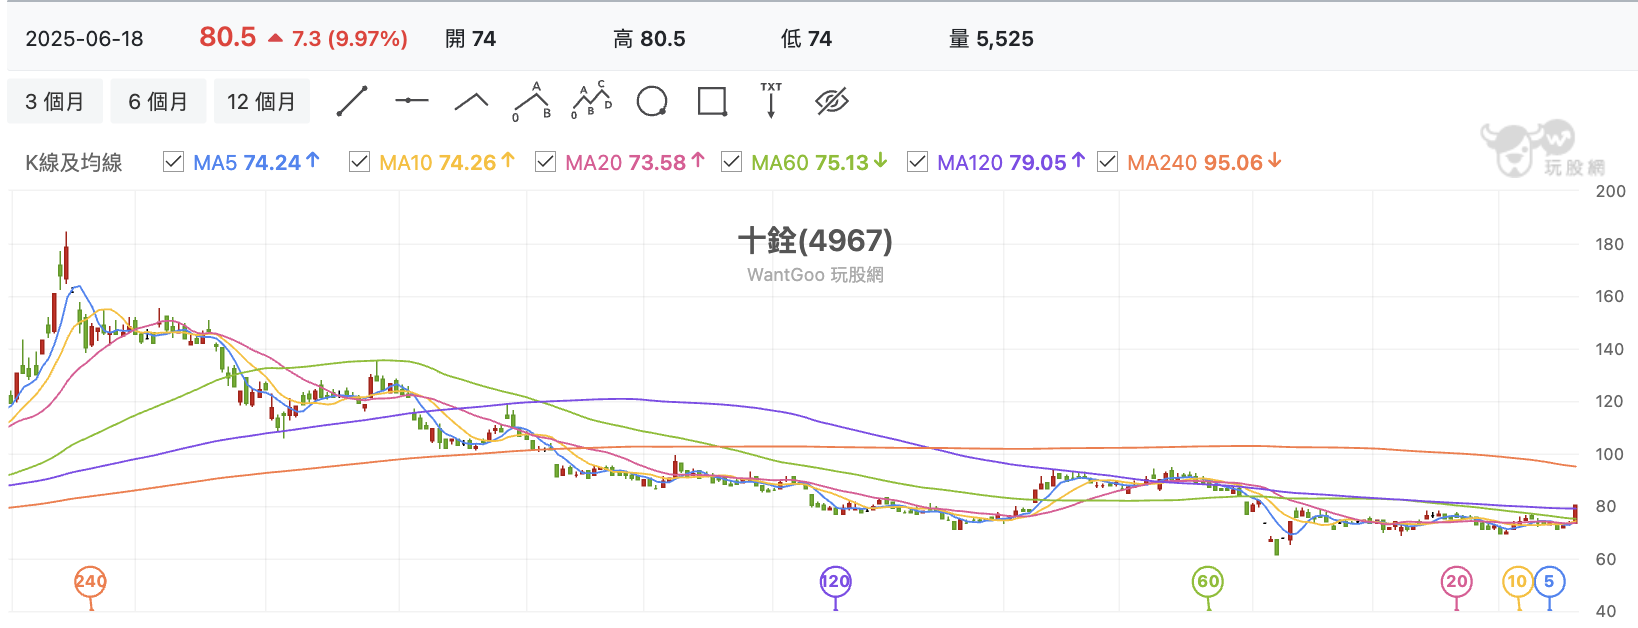The height and width of the screenshot is (628, 1638).
Task: Disable the MA20 line checkbox
Action: pyautogui.click(x=545, y=162)
